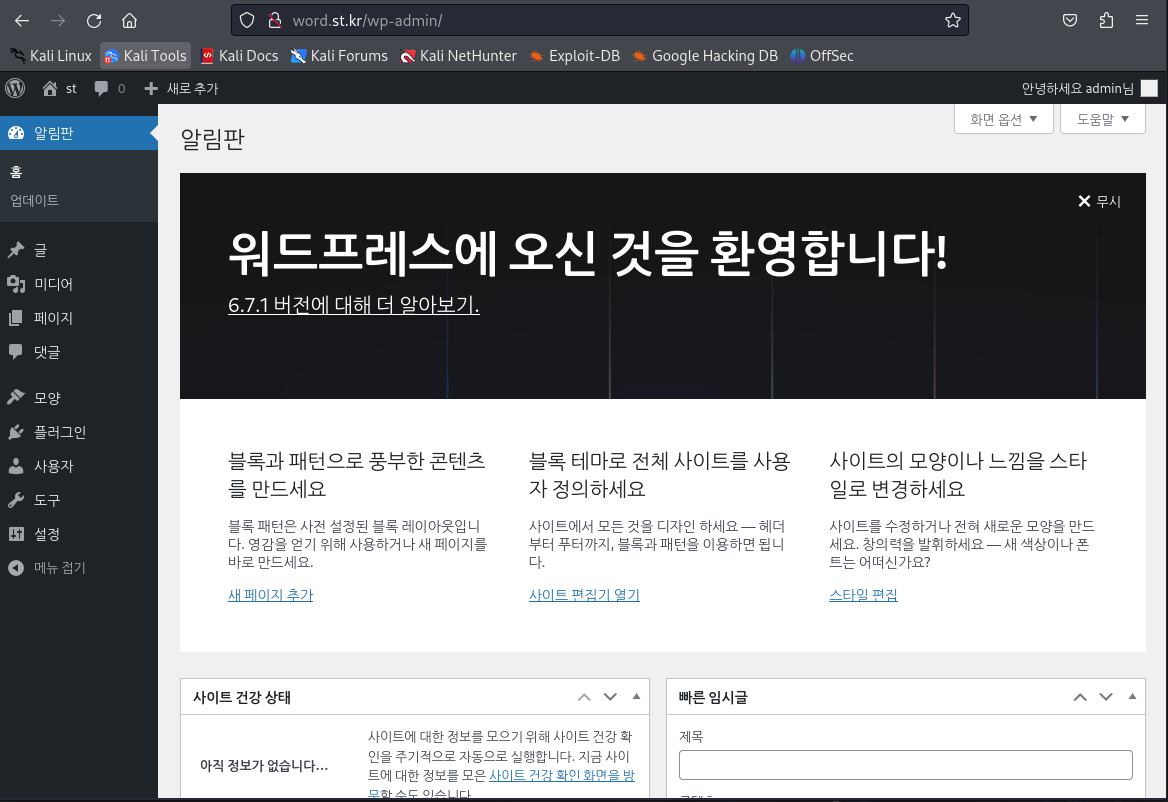1168x802 pixels.
Task: Click the admin avatar square
Action: (x=1149, y=89)
